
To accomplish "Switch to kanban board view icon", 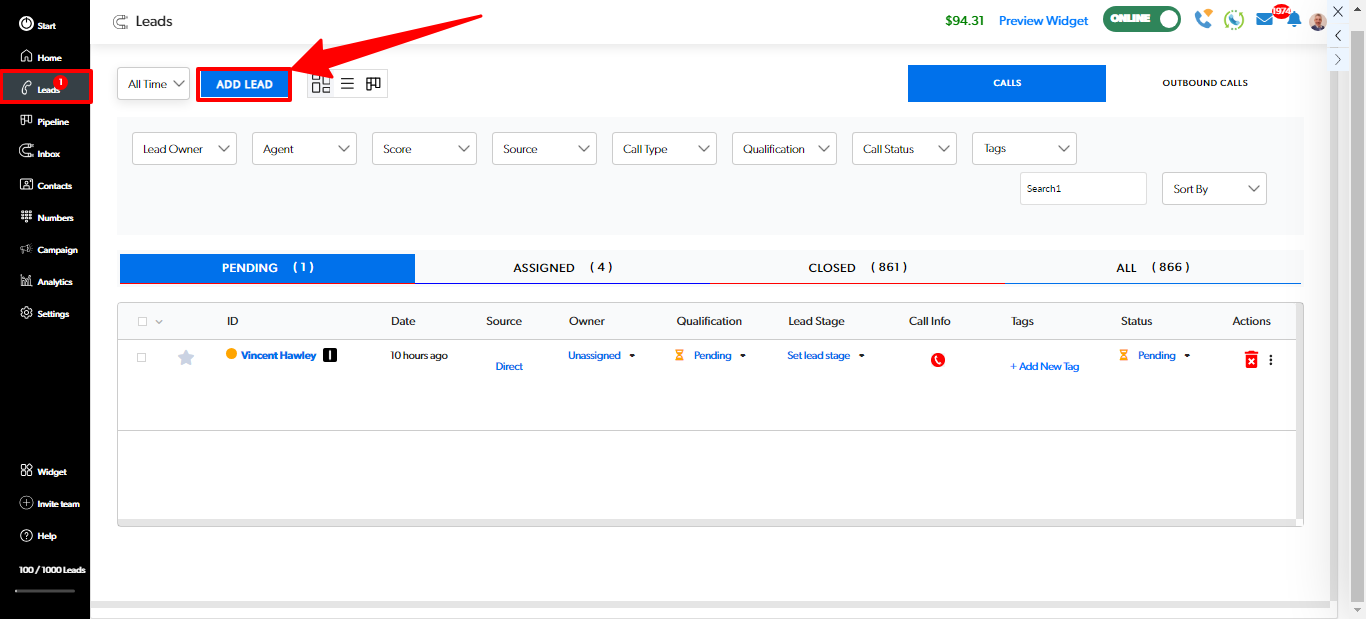I will (x=373, y=84).
